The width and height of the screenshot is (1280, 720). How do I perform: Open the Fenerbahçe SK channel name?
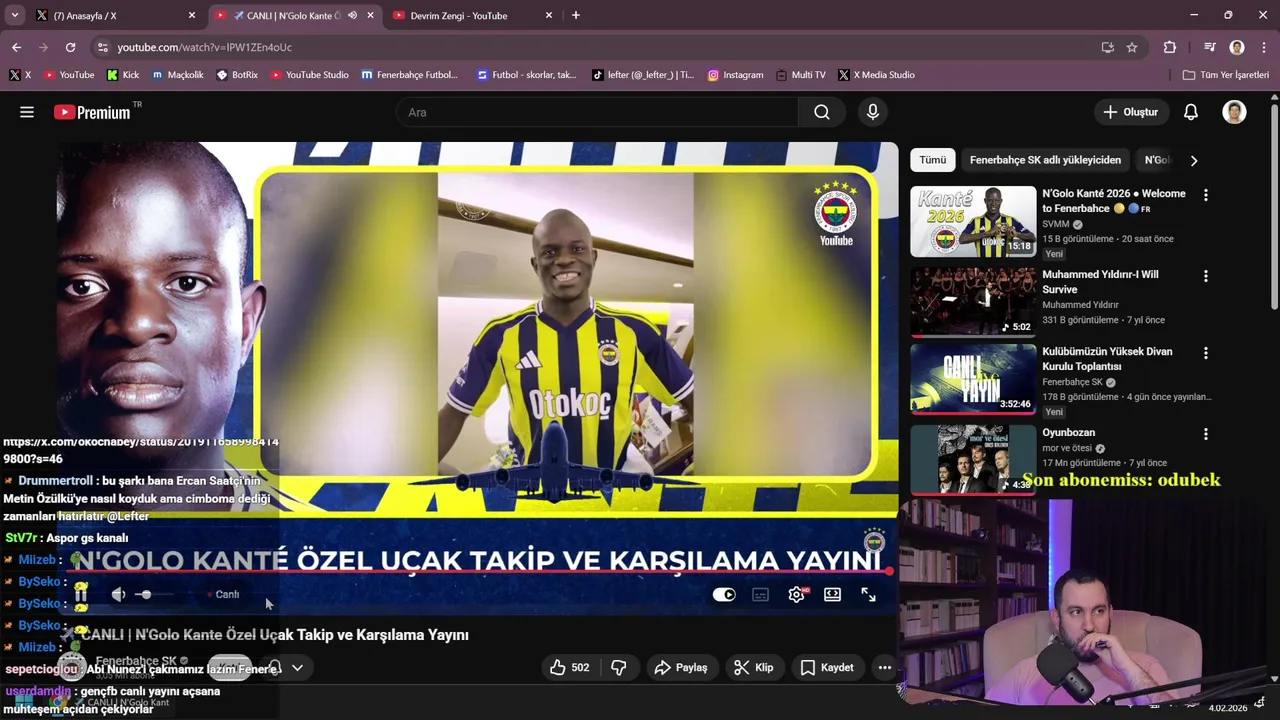[x=136, y=660]
